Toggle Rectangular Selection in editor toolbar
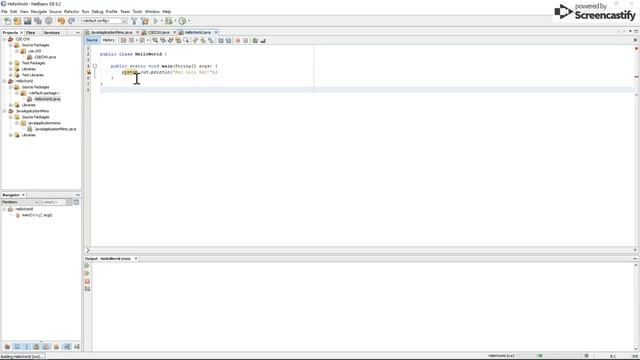640x360 pixels. (x=186, y=40)
